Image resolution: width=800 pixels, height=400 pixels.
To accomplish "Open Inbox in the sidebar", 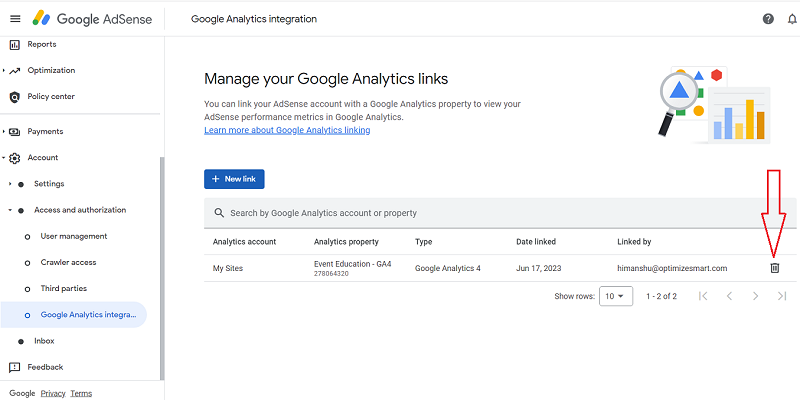I will click(x=44, y=341).
